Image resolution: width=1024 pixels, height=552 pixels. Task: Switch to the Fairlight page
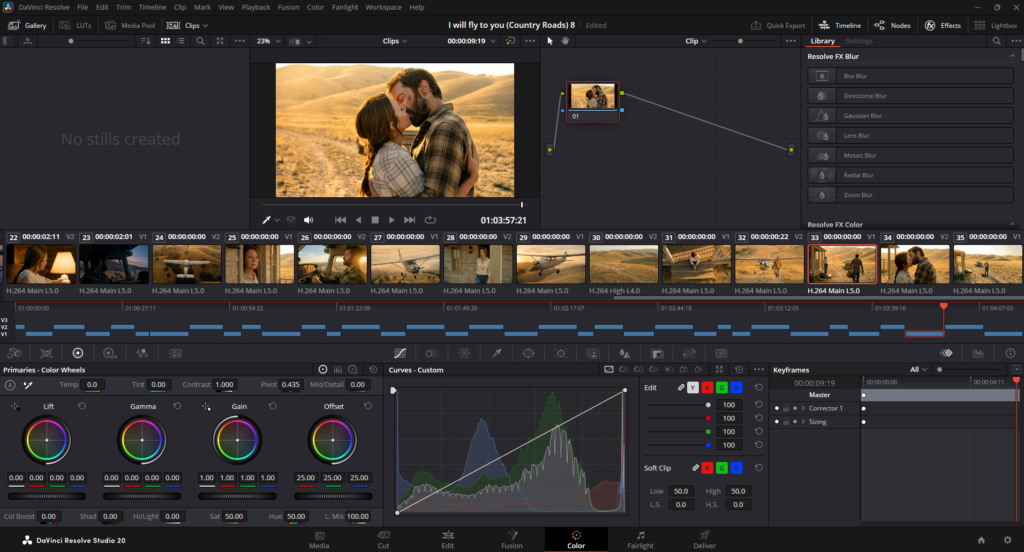(640, 540)
